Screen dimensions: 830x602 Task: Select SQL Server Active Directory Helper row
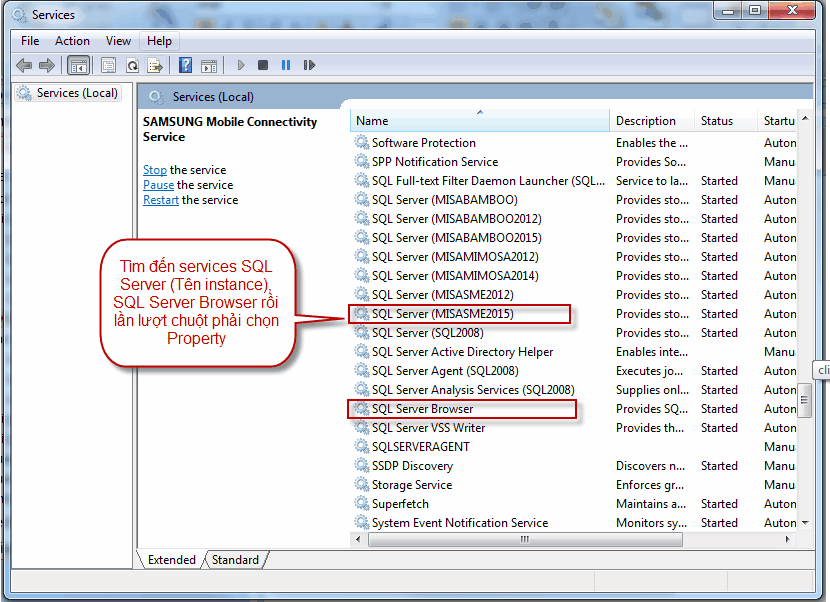point(574,352)
